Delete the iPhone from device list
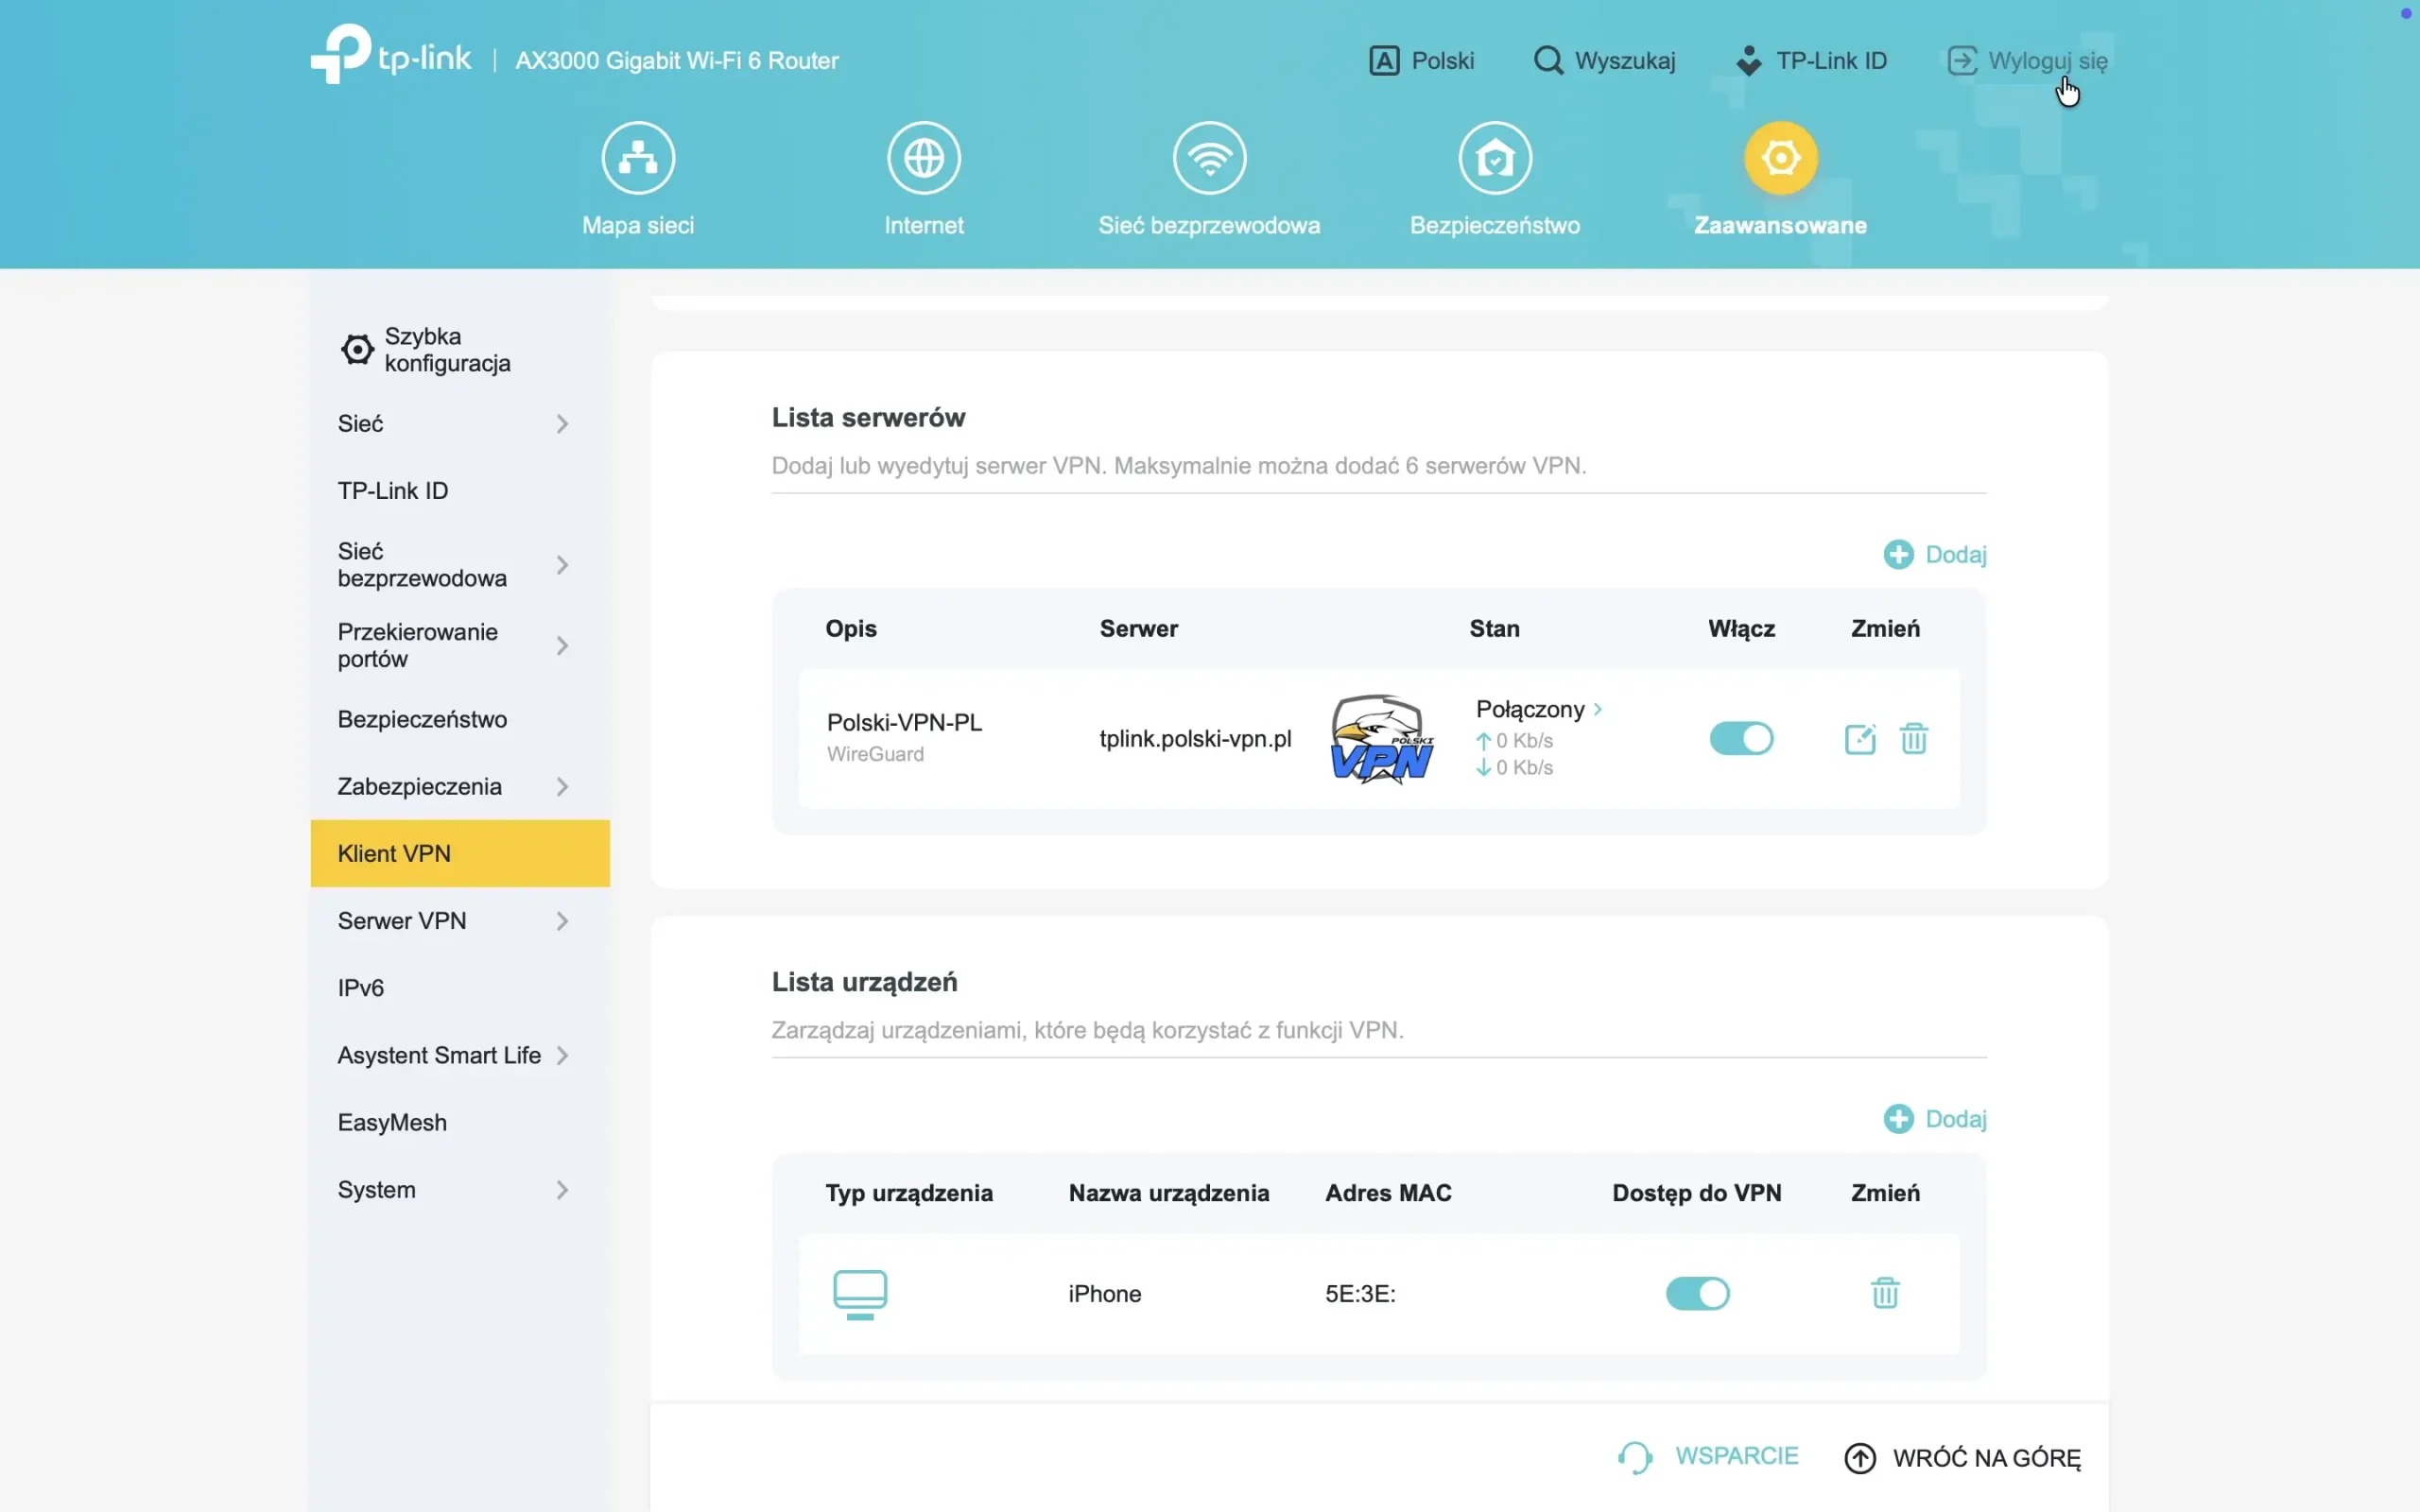Screen dimensions: 2420x1512 (1884, 1293)
